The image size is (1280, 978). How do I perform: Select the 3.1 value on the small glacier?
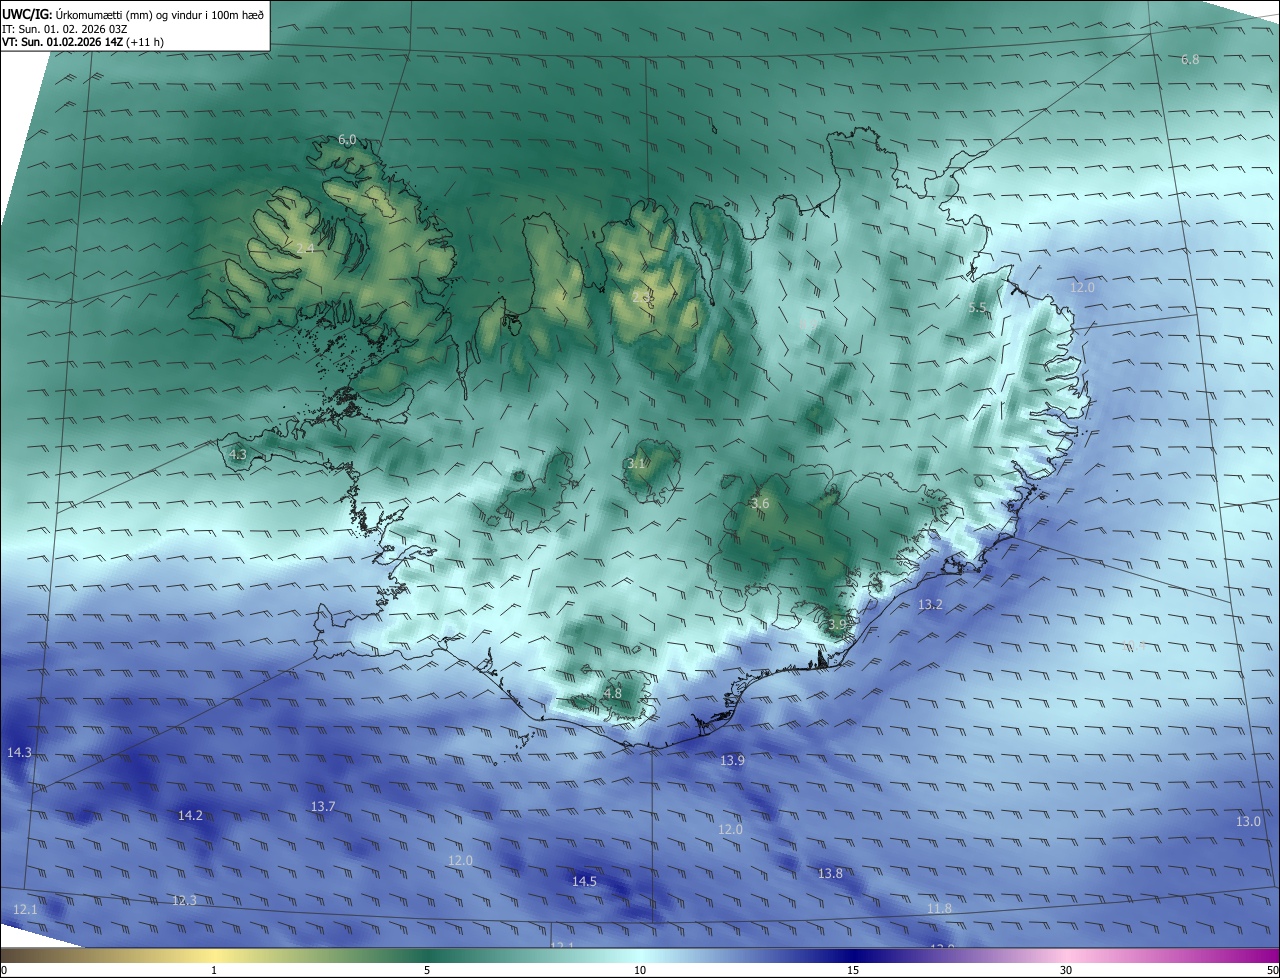point(636,464)
